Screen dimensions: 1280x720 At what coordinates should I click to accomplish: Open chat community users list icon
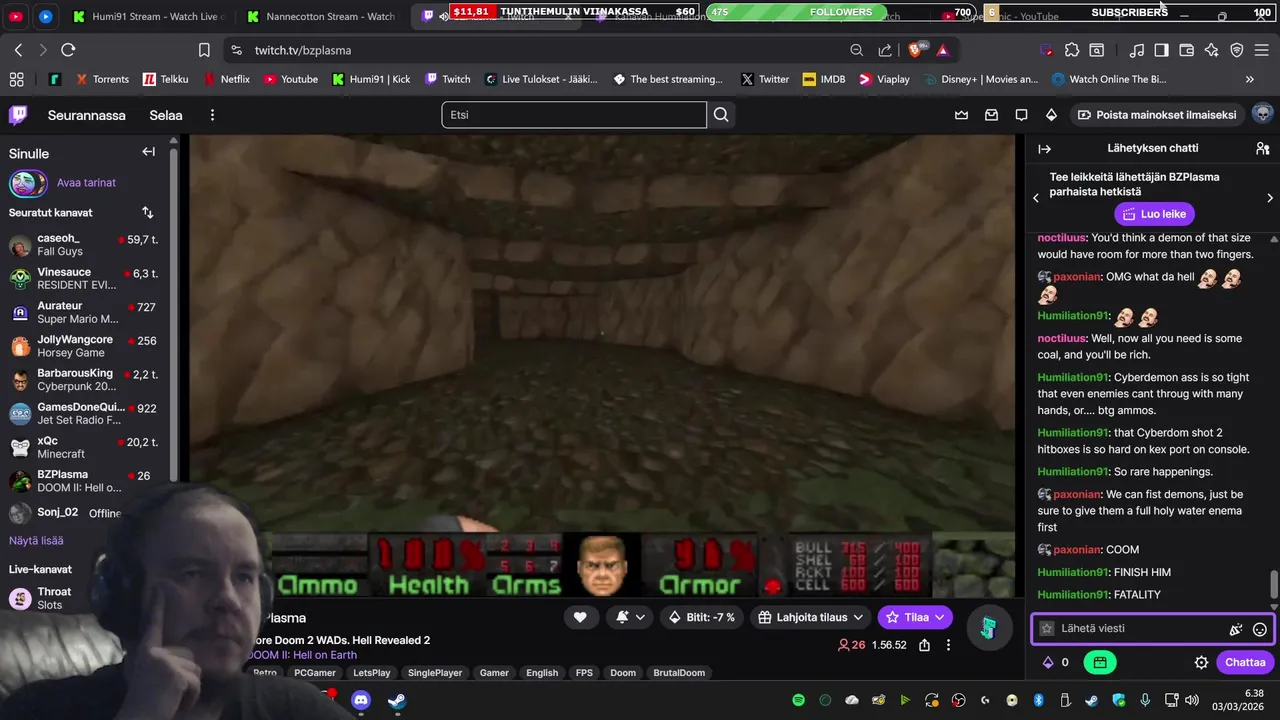(1262, 148)
